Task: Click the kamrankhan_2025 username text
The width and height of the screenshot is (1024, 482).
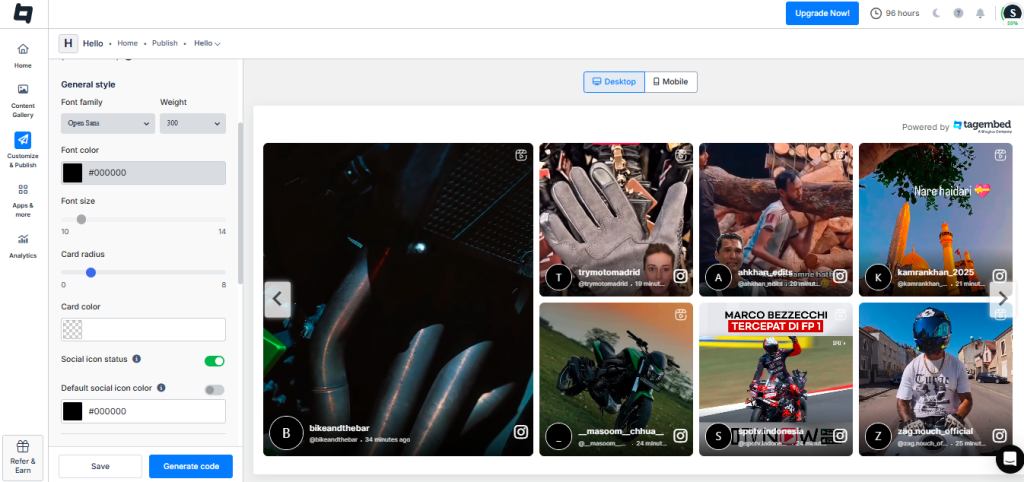Action: pyautogui.click(x=936, y=272)
